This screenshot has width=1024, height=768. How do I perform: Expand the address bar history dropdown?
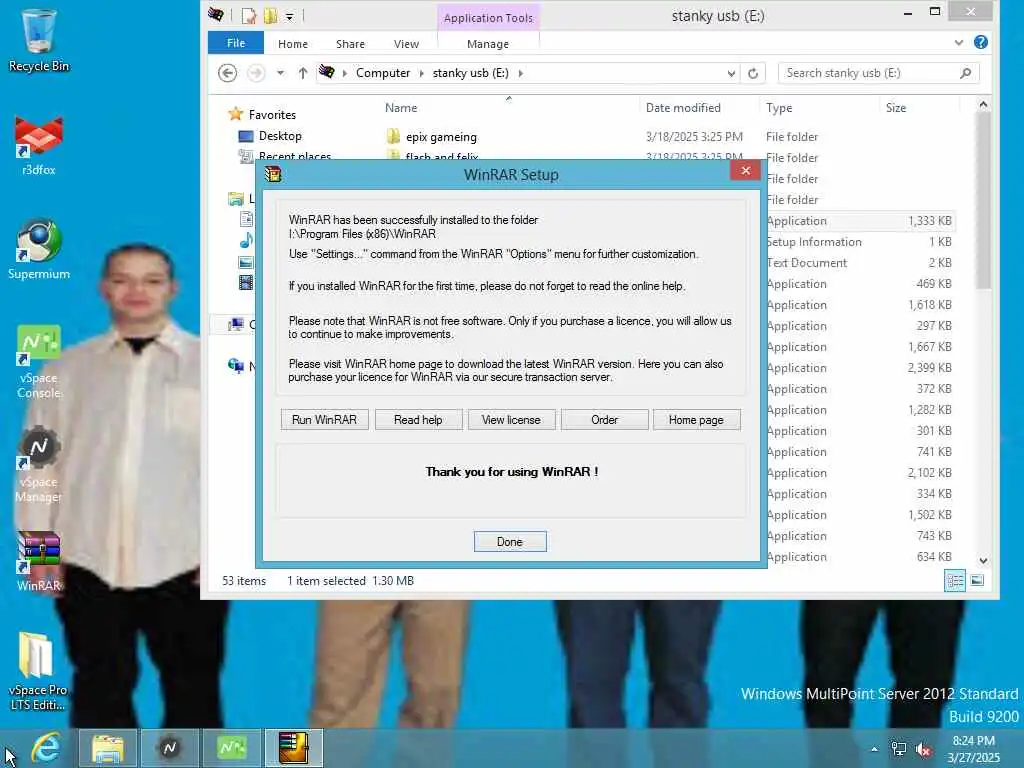731,73
